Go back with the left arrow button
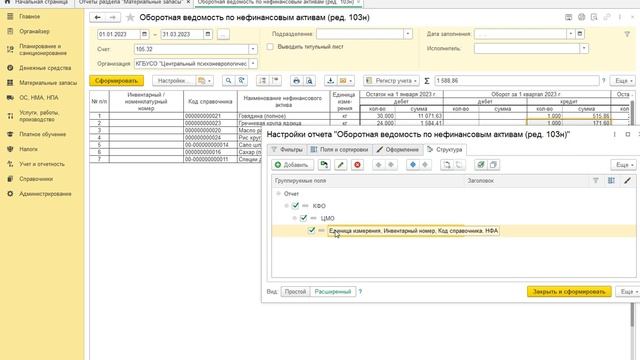The height and width of the screenshot is (360, 640). (98, 17)
